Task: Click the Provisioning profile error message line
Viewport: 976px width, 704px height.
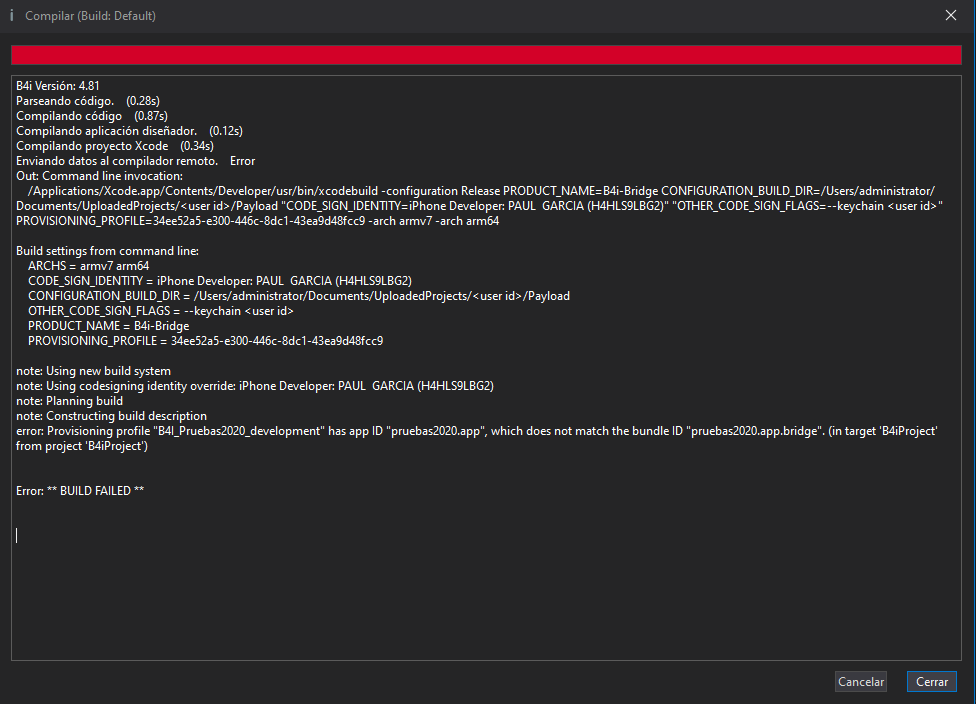Action: (476, 431)
